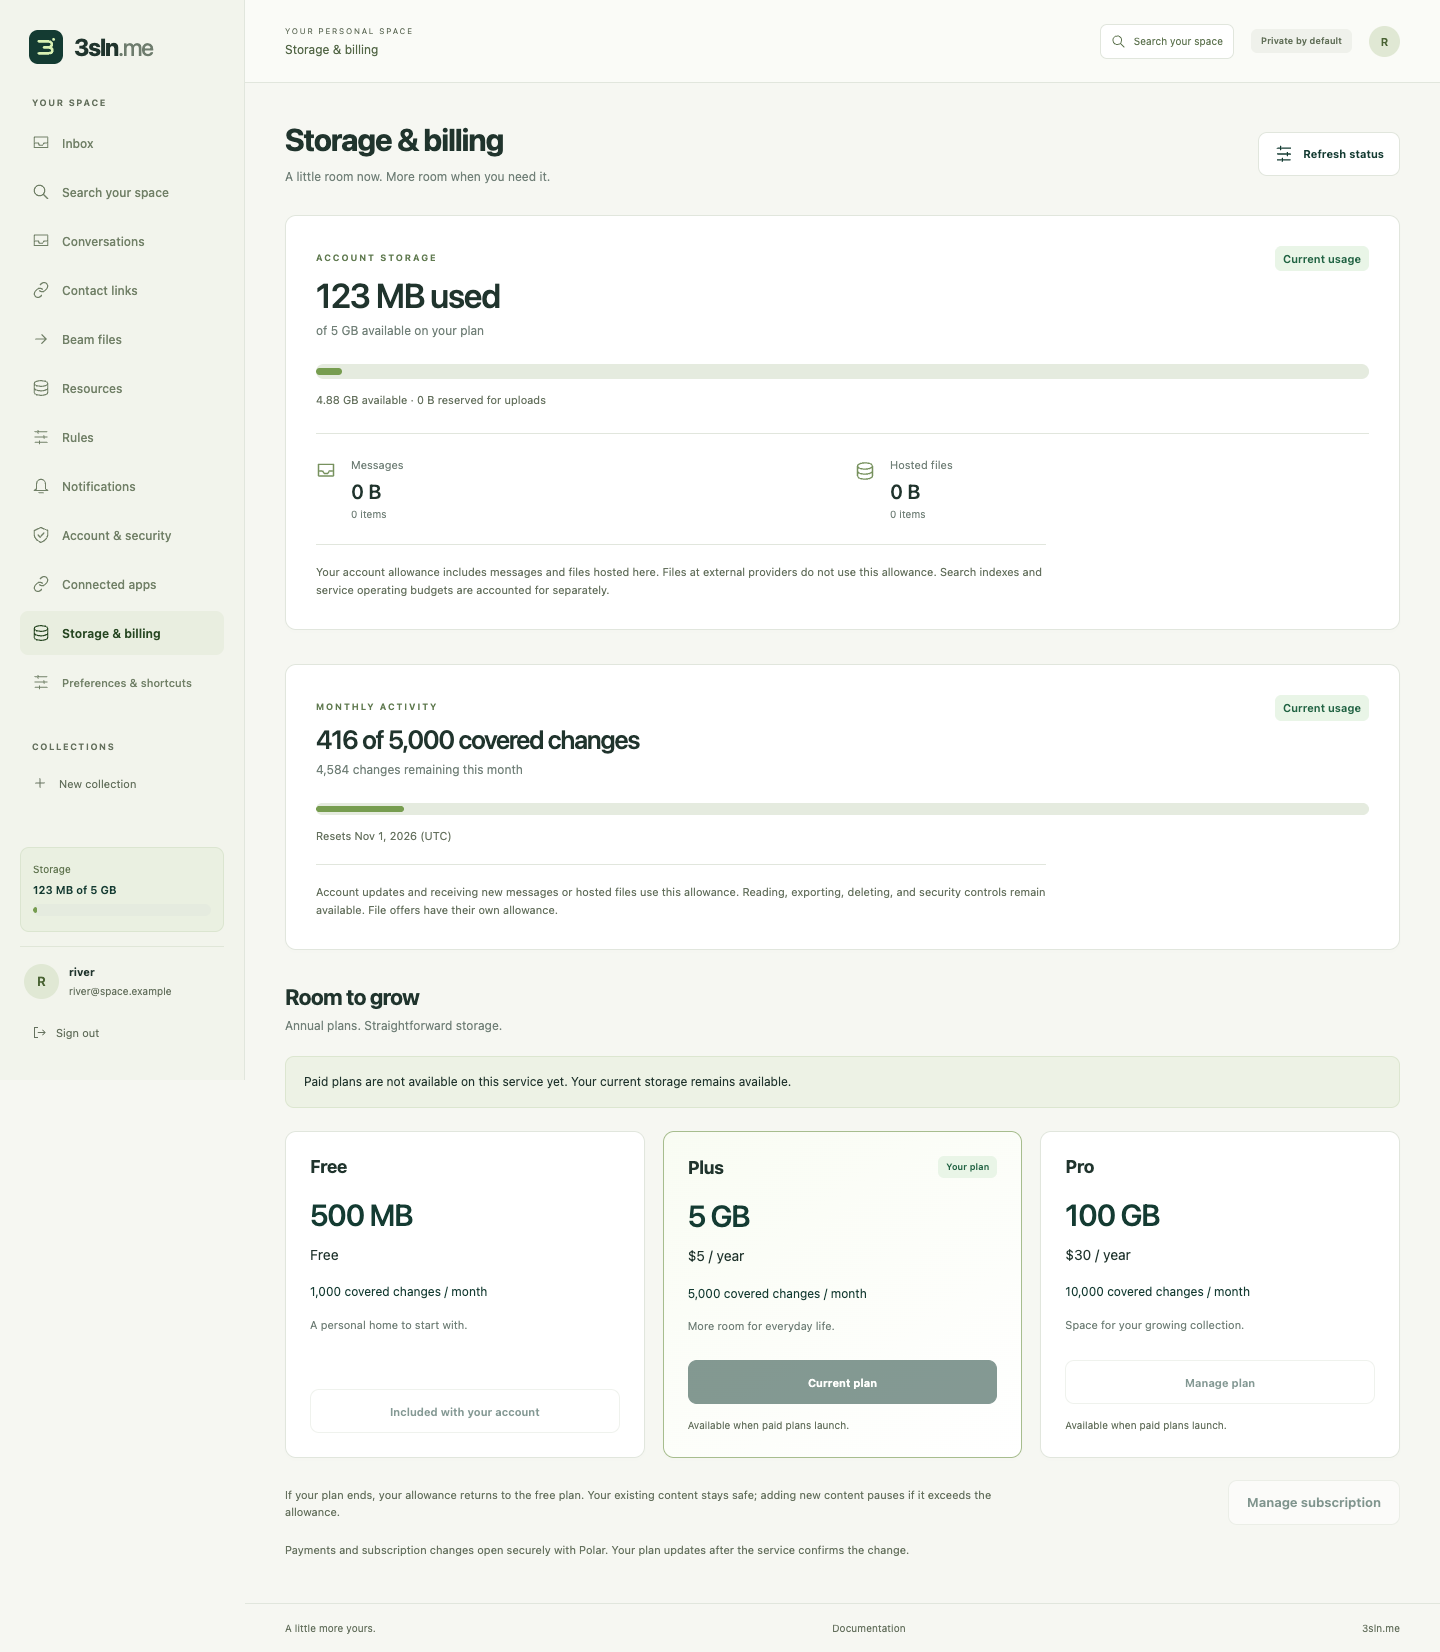The image size is (1440, 1652).
Task: Open Inbox from the sidebar
Action: (x=122, y=143)
